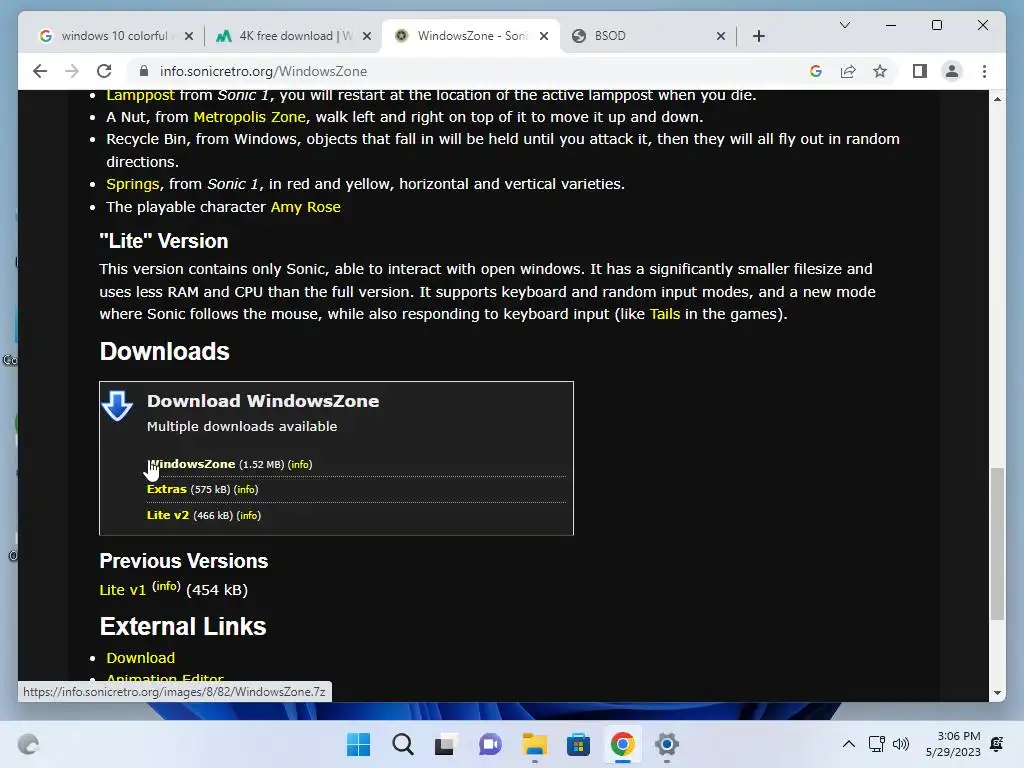The width and height of the screenshot is (1024, 768).
Task: Open the browser side panel icon
Action: (x=920, y=71)
